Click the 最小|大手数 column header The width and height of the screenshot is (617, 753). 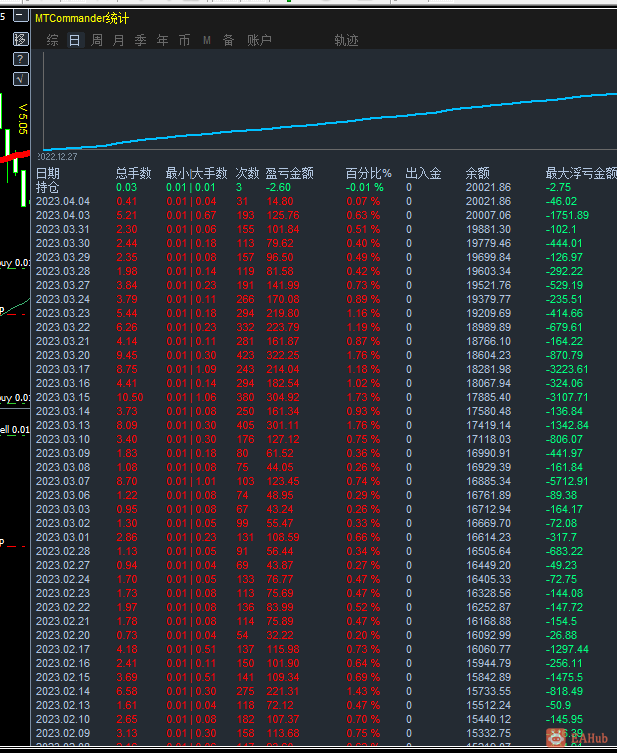(196, 173)
